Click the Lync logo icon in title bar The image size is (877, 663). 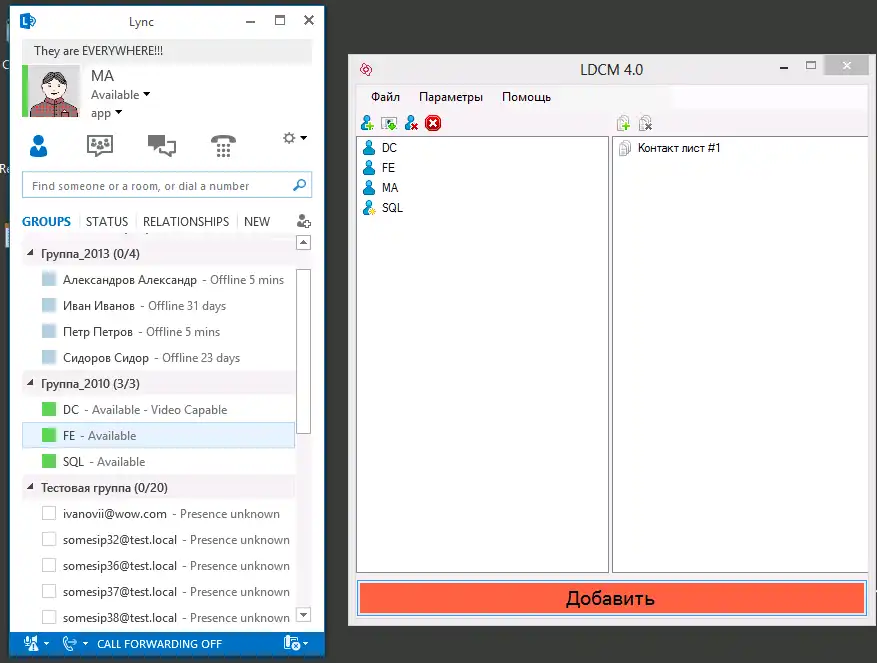28,21
